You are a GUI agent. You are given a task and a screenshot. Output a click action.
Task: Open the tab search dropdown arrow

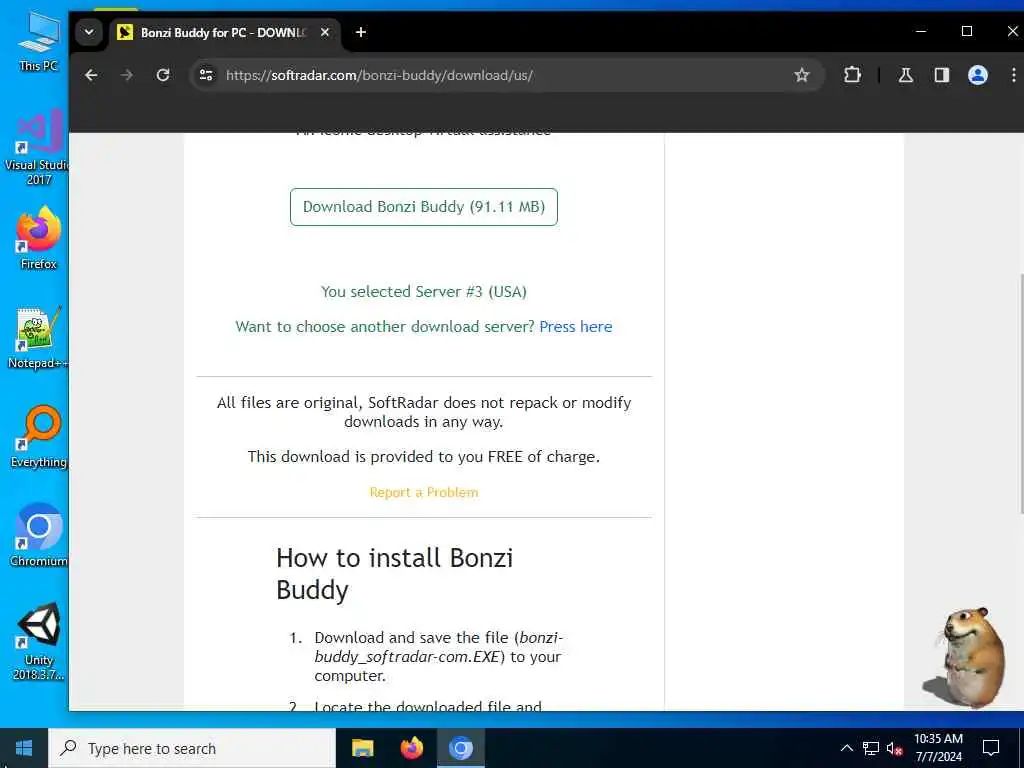[x=89, y=32]
